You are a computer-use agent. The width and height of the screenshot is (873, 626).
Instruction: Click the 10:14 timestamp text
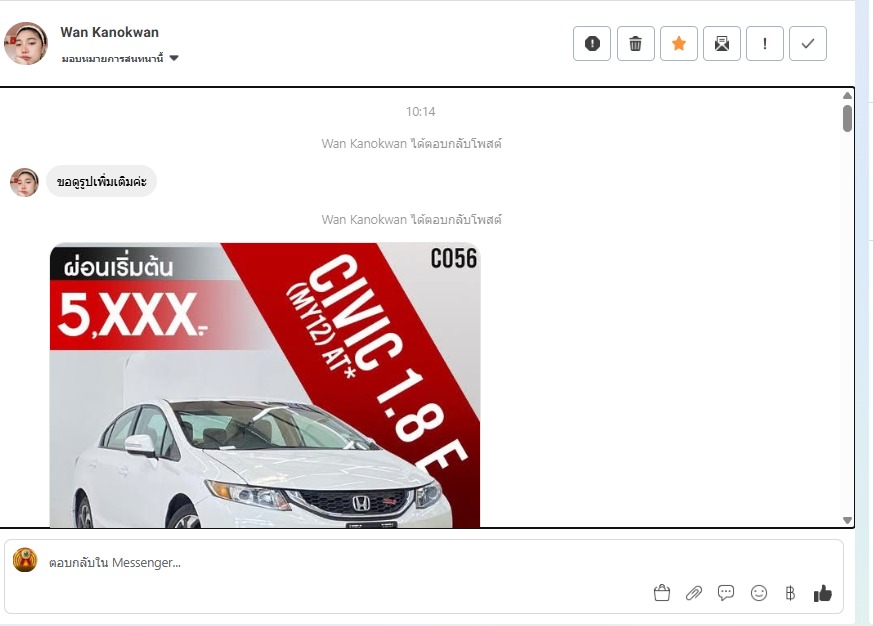click(x=420, y=112)
